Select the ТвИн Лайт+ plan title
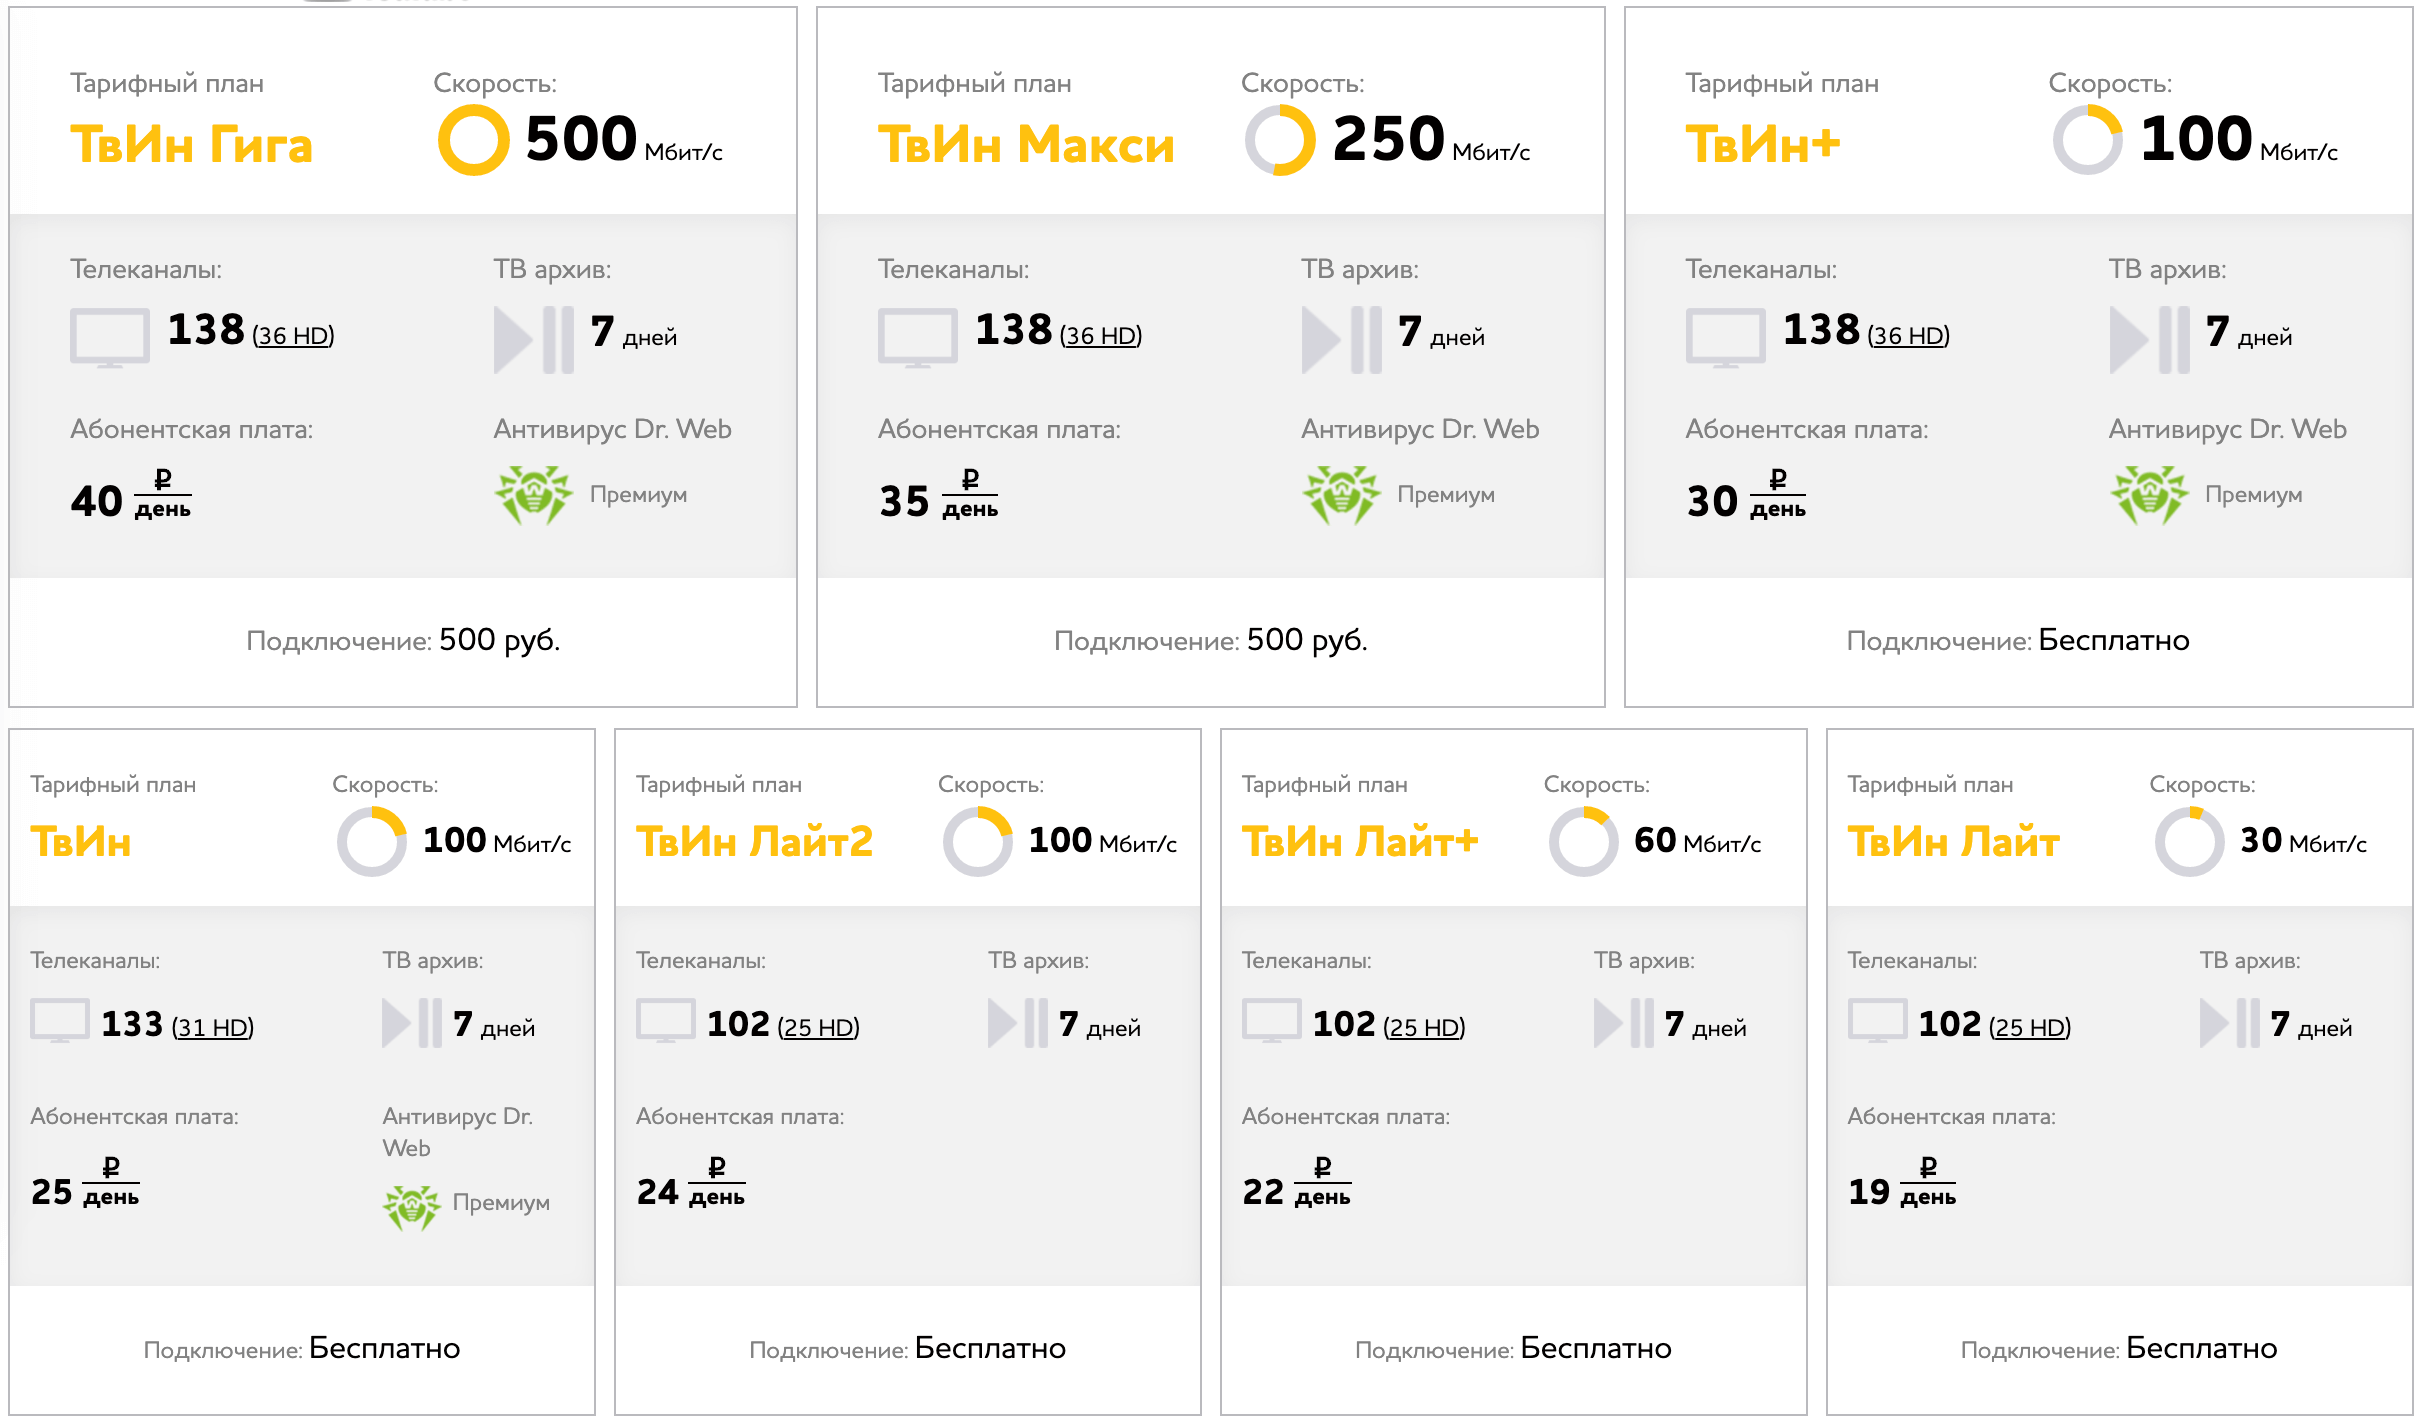The height and width of the screenshot is (1422, 2420). pyautogui.click(x=1360, y=842)
